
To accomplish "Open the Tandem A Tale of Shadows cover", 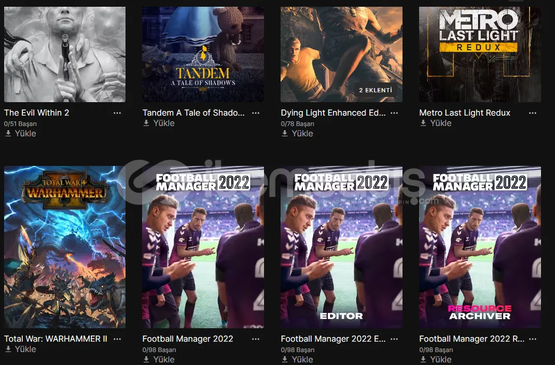I will [x=203, y=54].
